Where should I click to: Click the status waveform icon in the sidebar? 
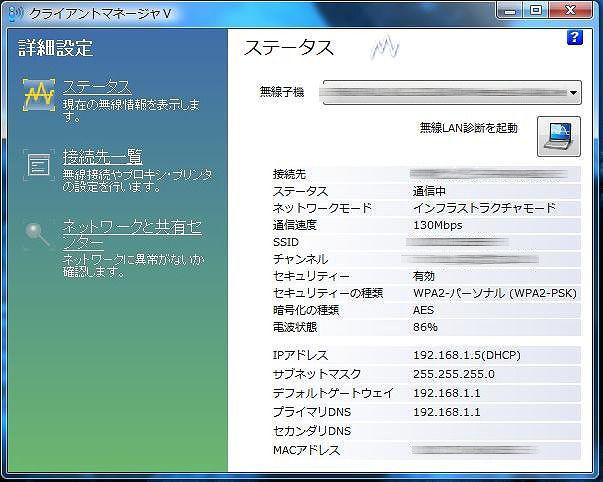38,95
